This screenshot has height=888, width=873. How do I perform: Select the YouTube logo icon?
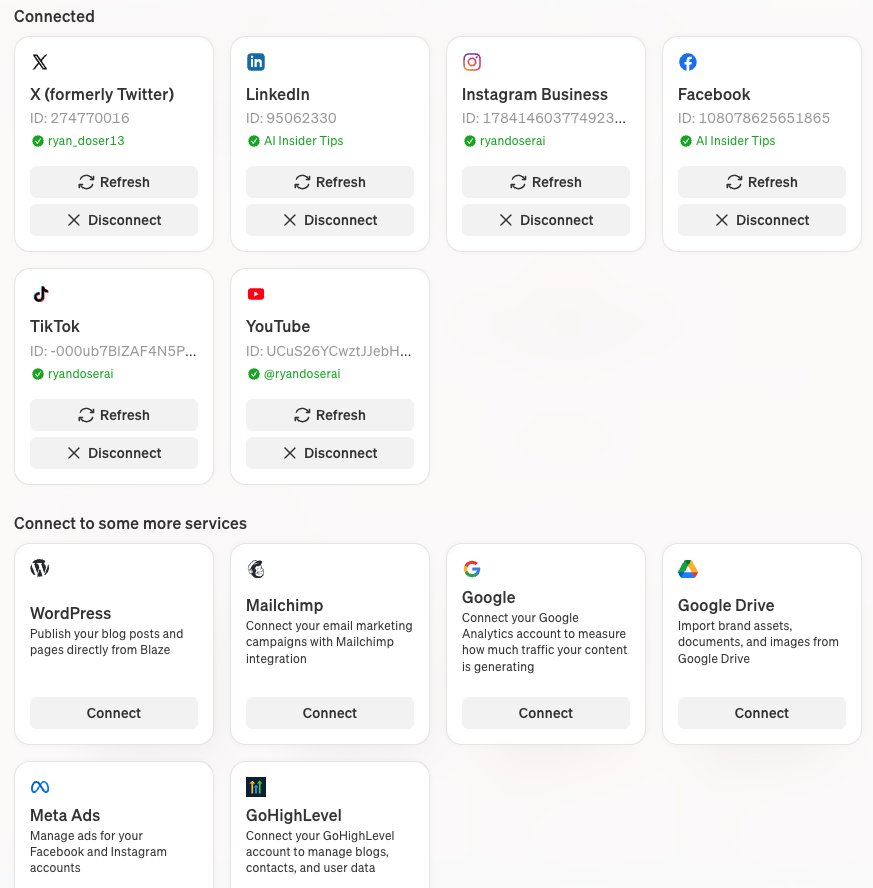point(256,293)
